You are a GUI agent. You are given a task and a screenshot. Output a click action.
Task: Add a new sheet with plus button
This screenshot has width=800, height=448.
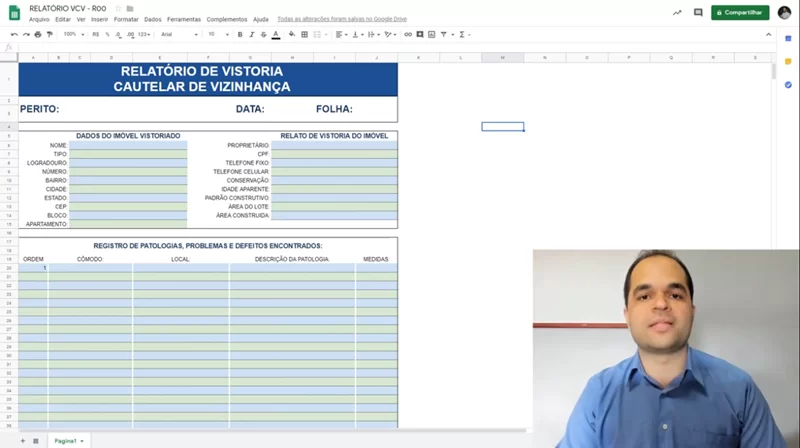(22, 441)
